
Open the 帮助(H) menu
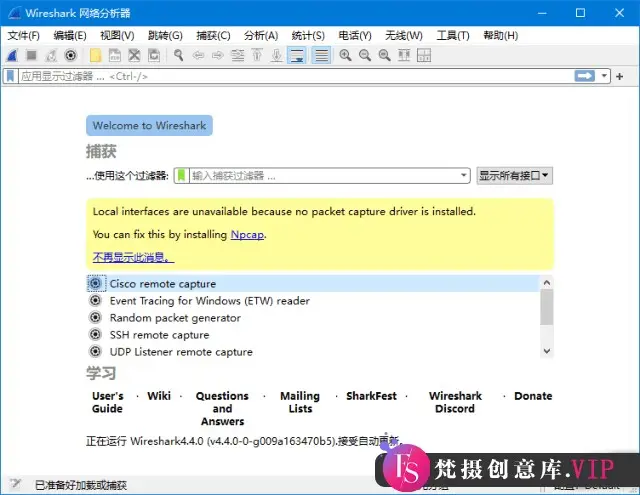[500, 36]
